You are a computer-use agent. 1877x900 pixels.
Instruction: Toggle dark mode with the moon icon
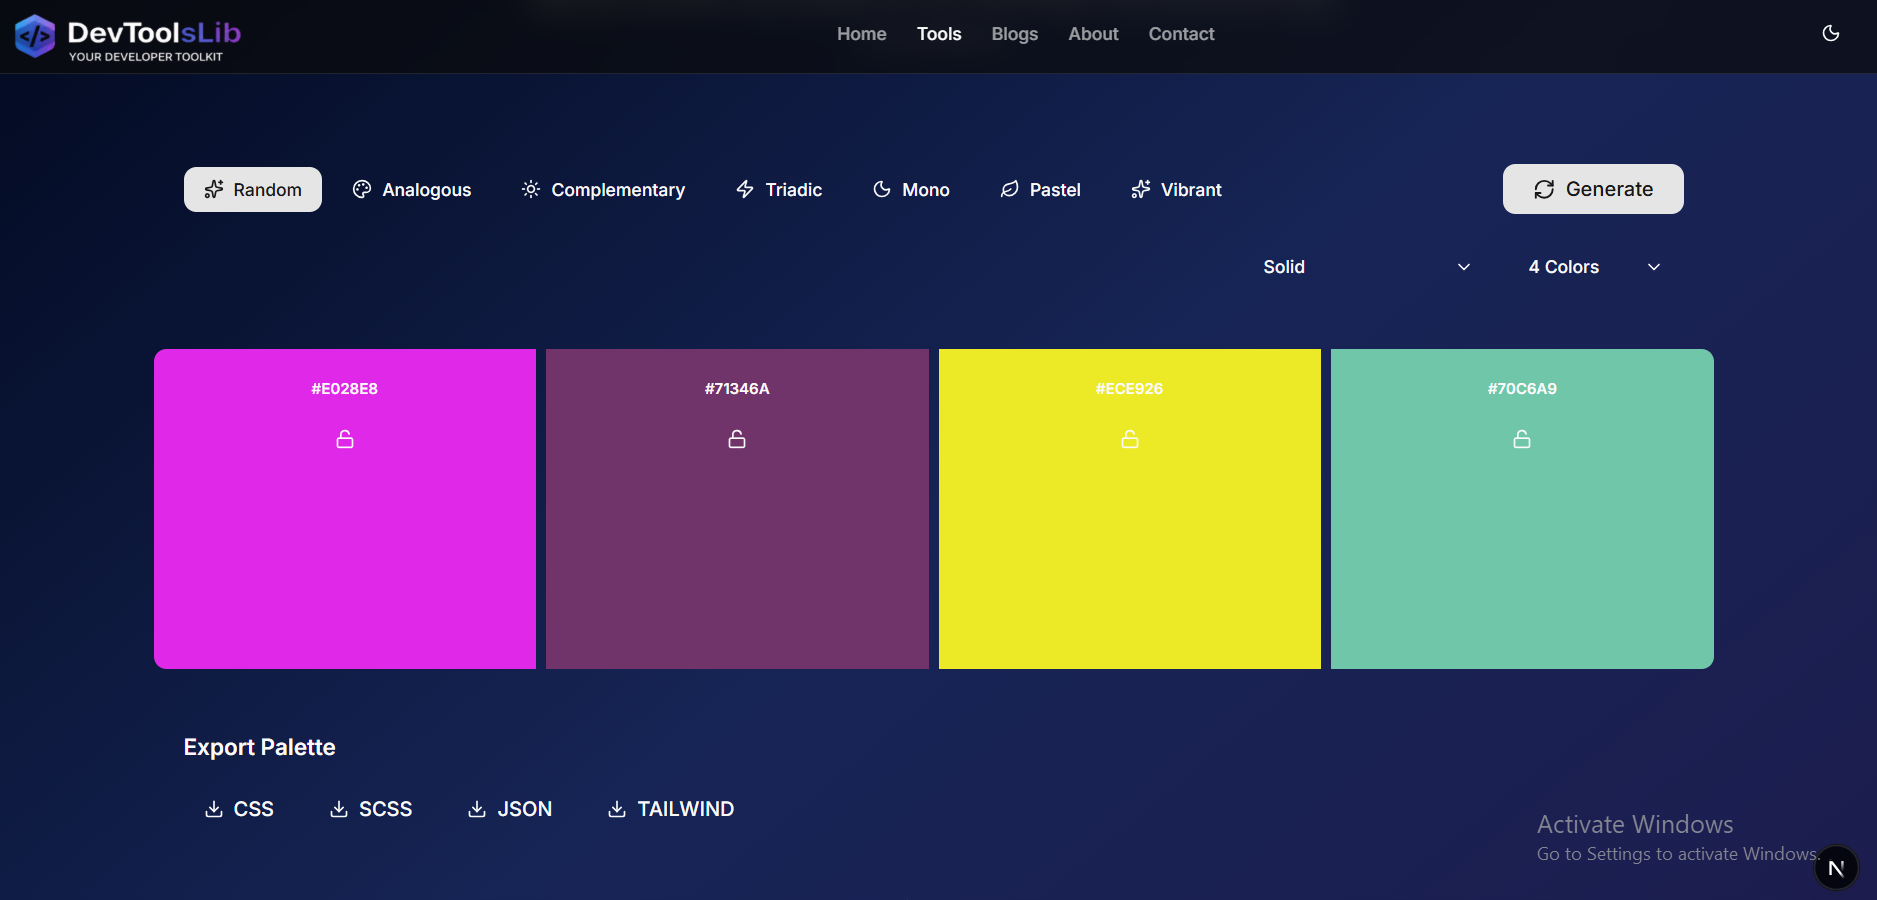point(1831,33)
